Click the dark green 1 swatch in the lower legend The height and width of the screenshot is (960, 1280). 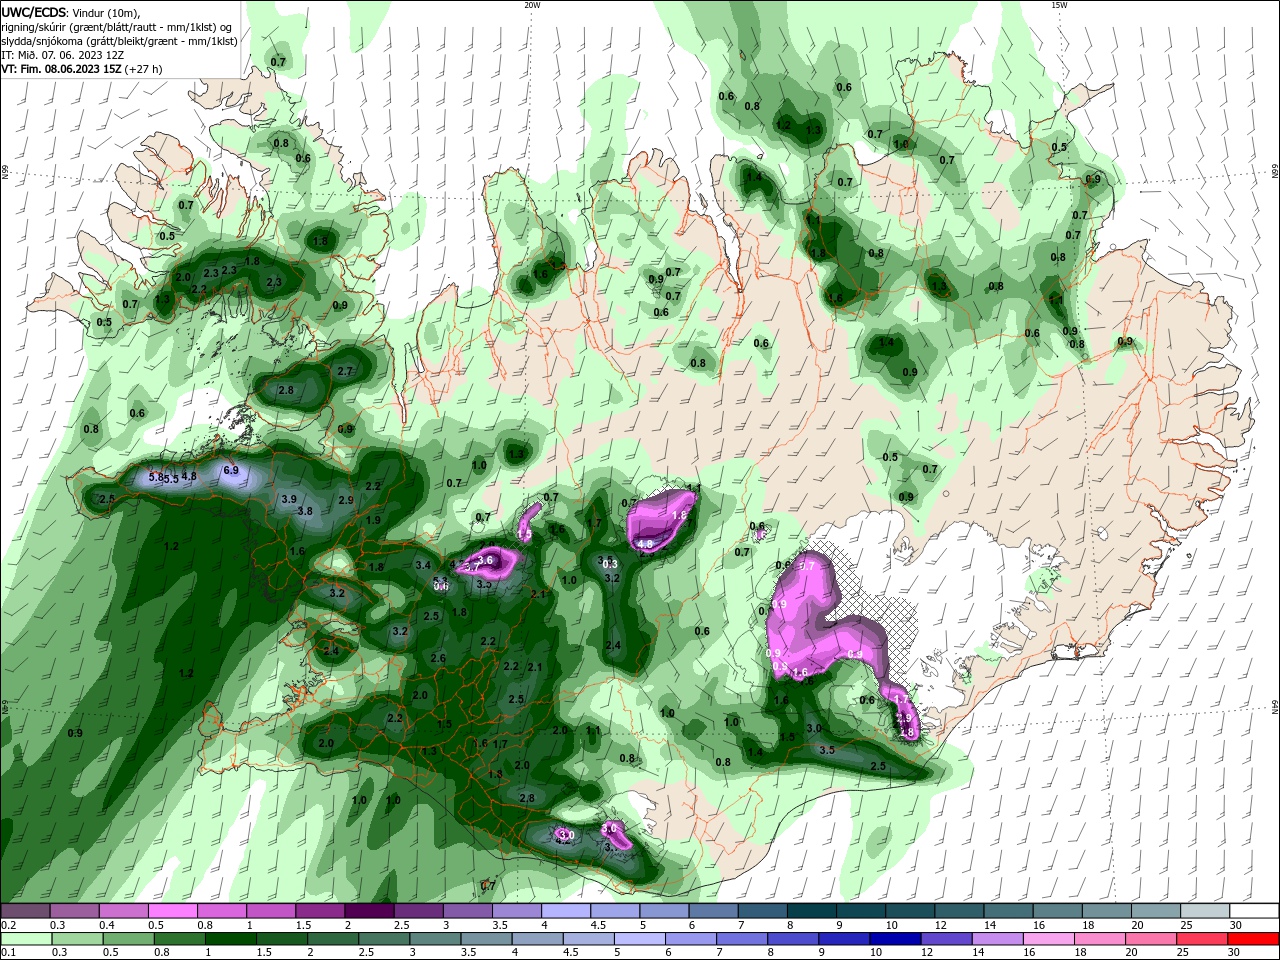point(230,939)
